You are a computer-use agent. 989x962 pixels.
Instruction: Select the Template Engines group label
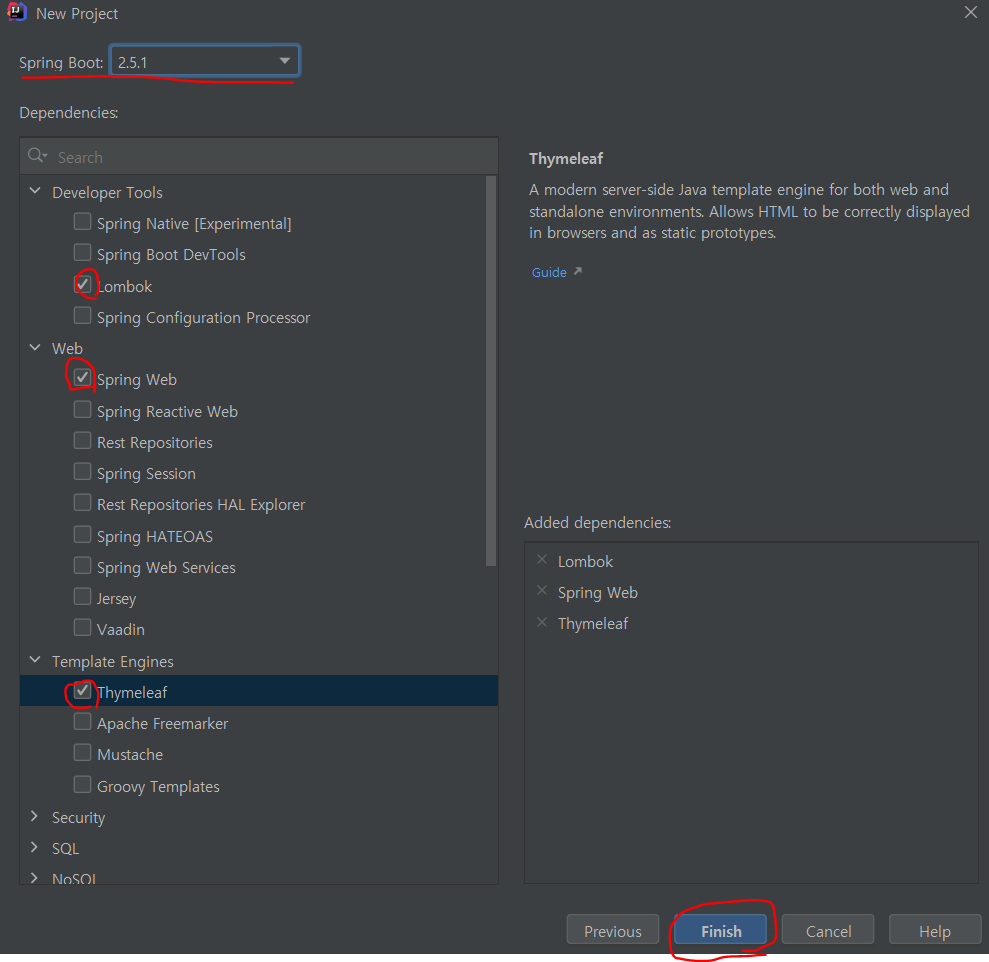112,661
